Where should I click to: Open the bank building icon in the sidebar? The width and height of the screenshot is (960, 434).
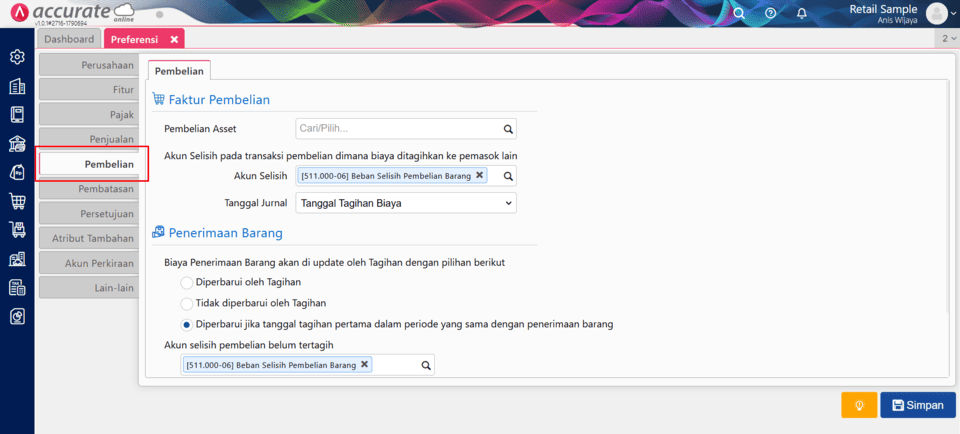tap(17, 143)
